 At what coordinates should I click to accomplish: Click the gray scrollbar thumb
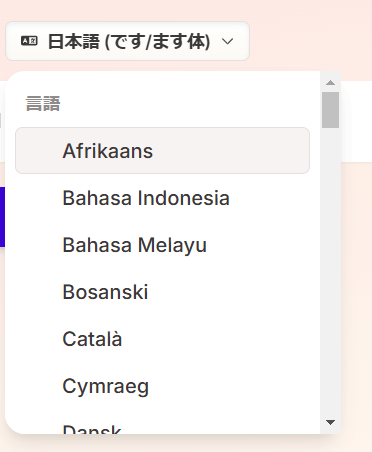[330, 110]
